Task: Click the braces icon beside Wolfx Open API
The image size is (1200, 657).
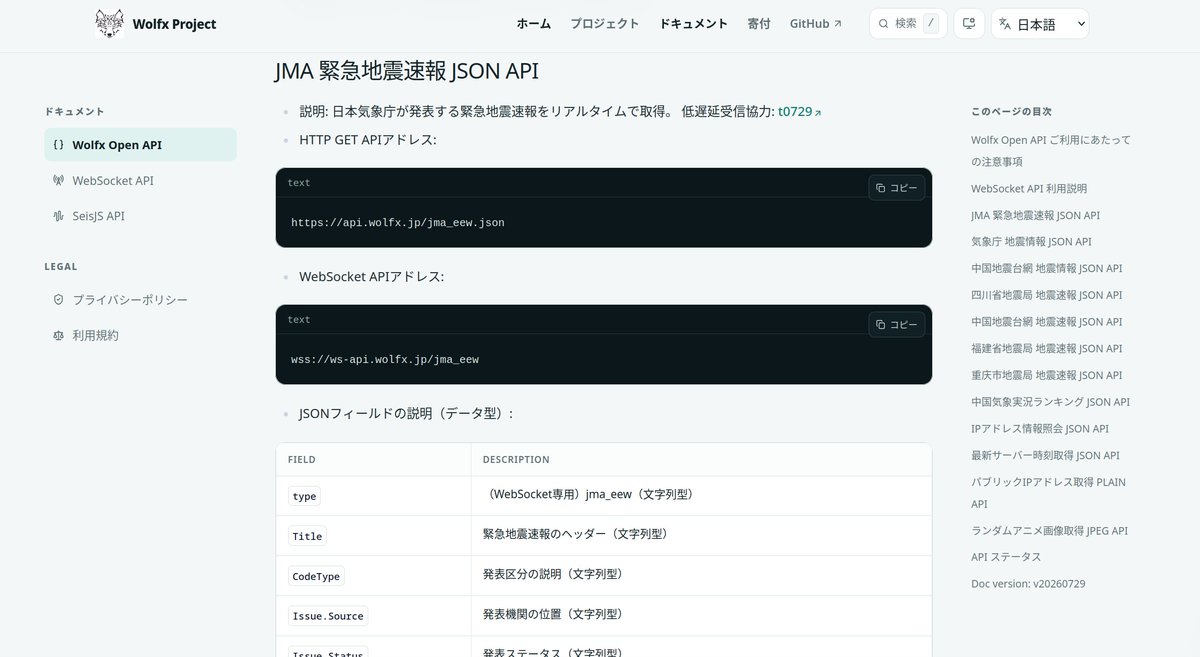Action: pyautogui.click(x=58, y=145)
